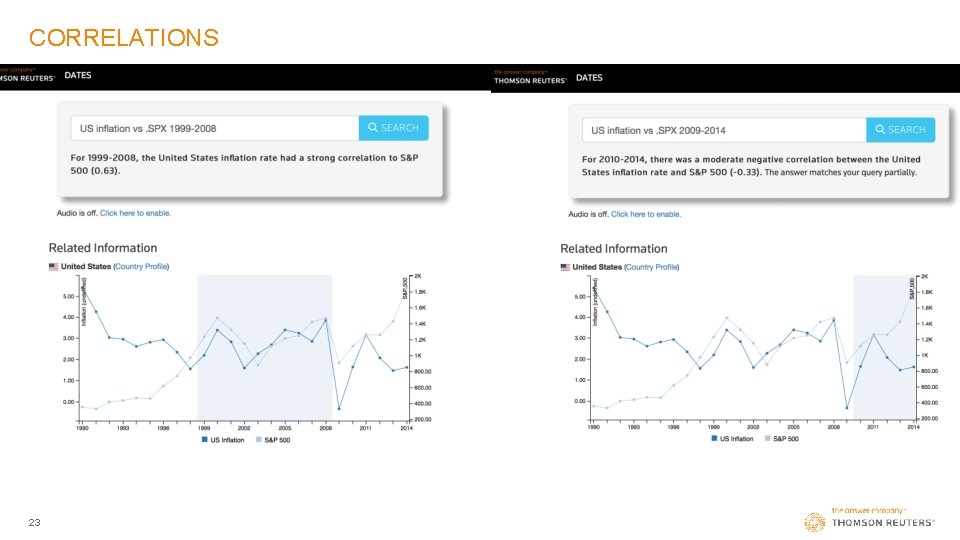Open Country Profile link in left panel
This screenshot has width=960, height=540.
coord(141,266)
